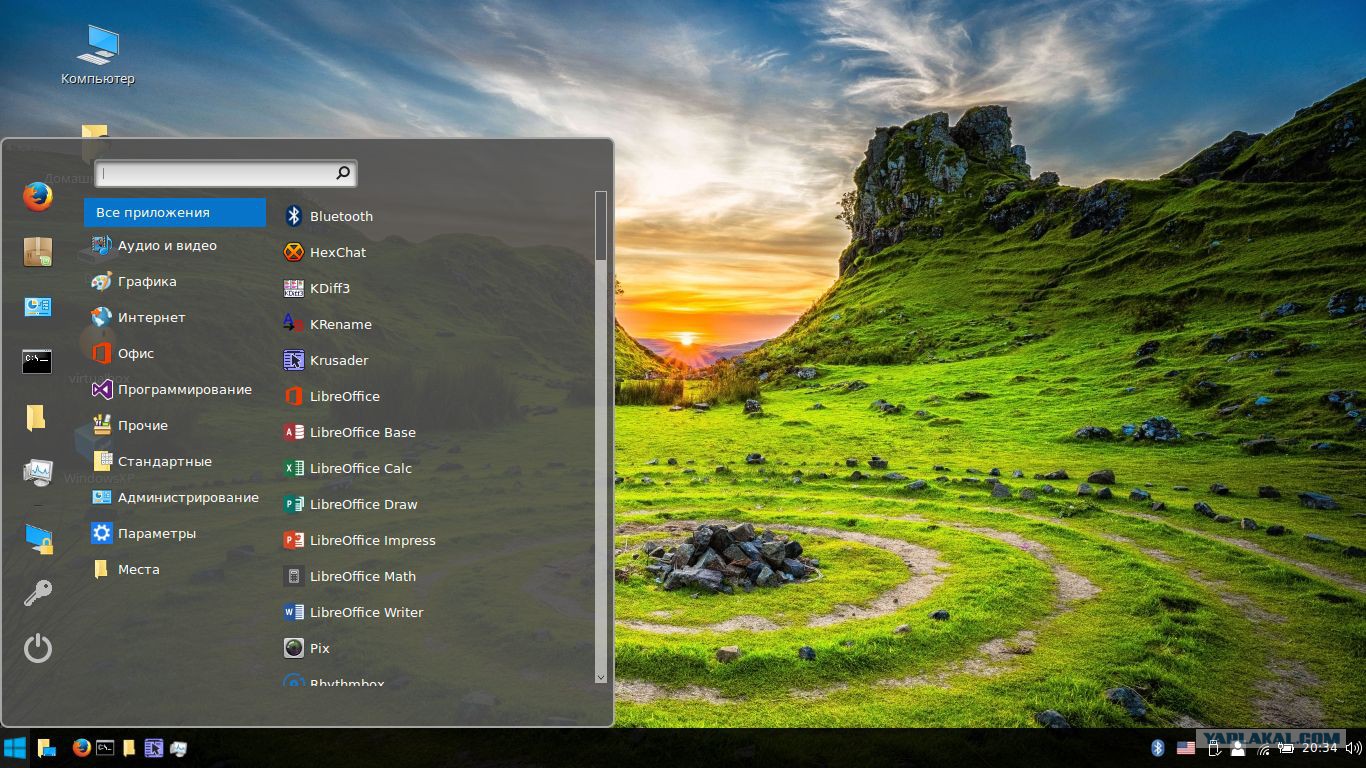Open the Software Manager package icon in favorites
The width and height of the screenshot is (1366, 768).
pyautogui.click(x=38, y=252)
